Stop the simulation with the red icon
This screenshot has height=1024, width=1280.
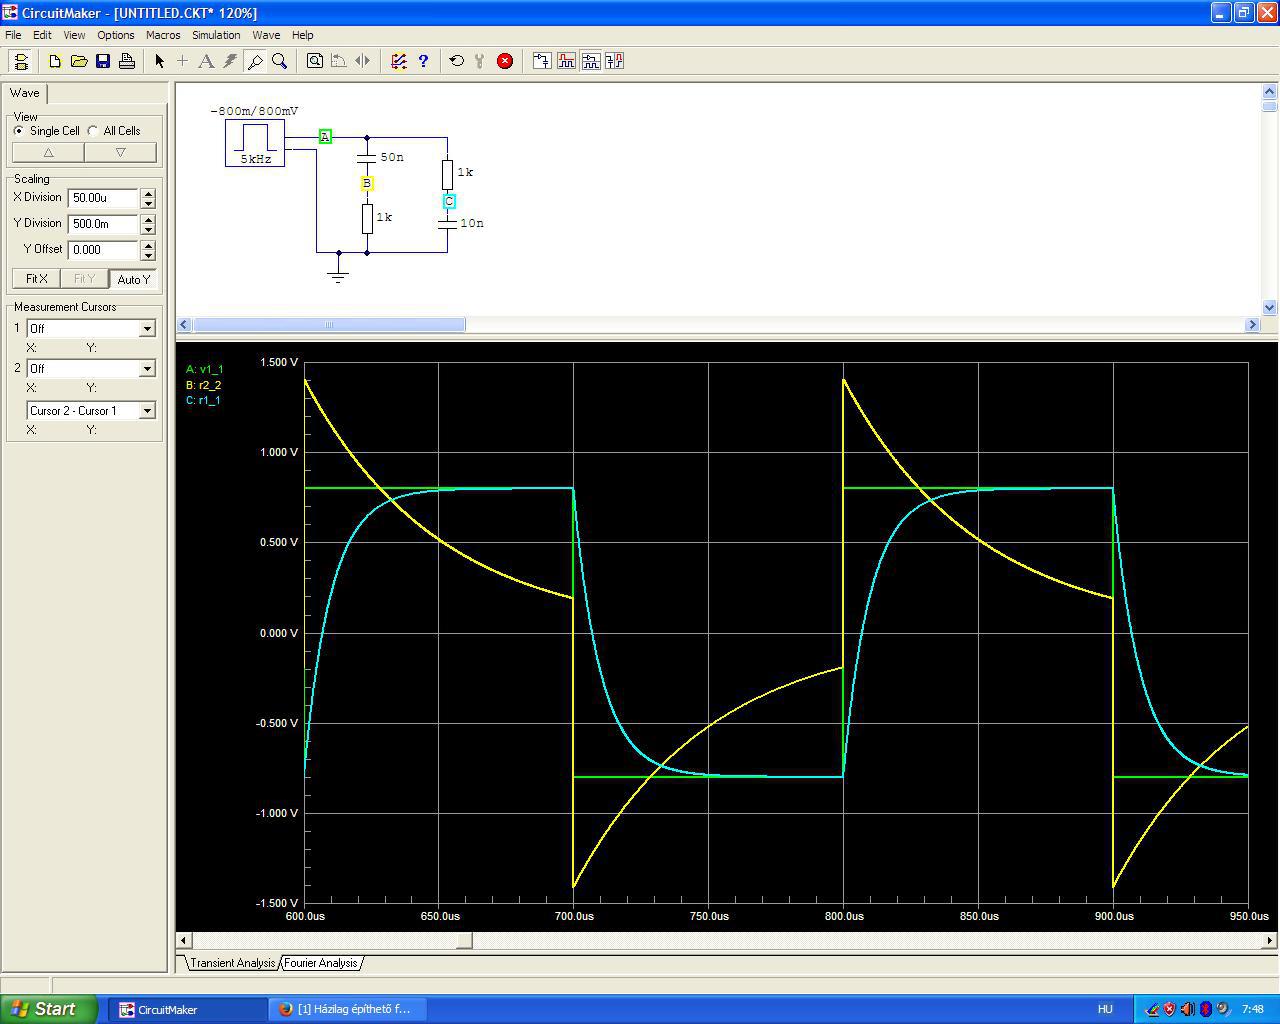[505, 61]
